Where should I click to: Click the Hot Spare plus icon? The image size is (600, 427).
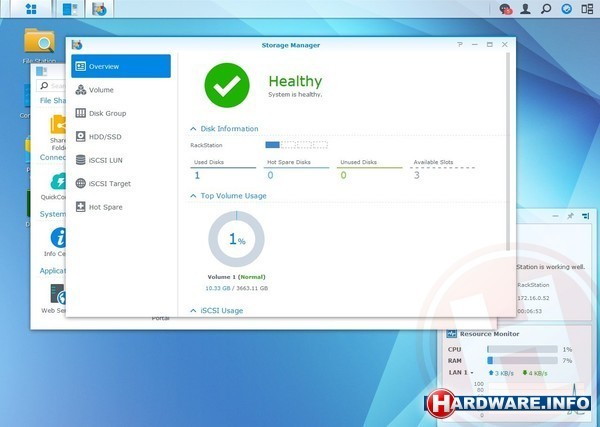[x=81, y=207]
